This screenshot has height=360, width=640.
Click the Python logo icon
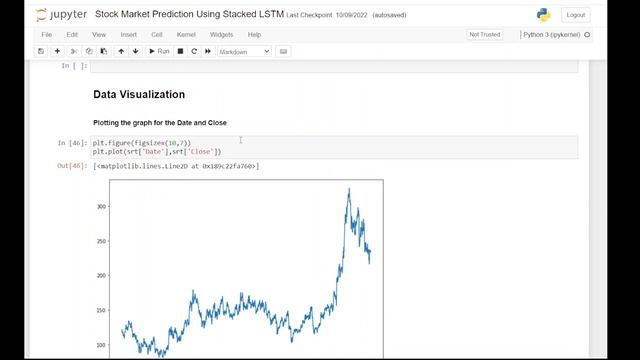pos(543,15)
